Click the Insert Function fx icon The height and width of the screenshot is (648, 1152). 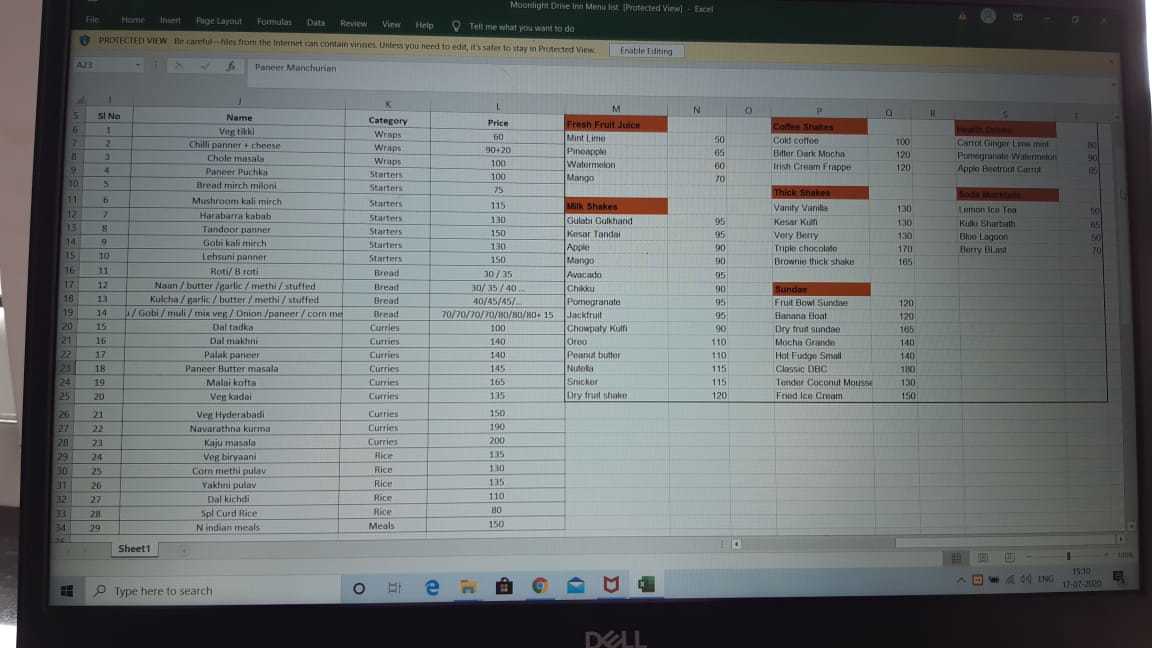tap(231, 66)
